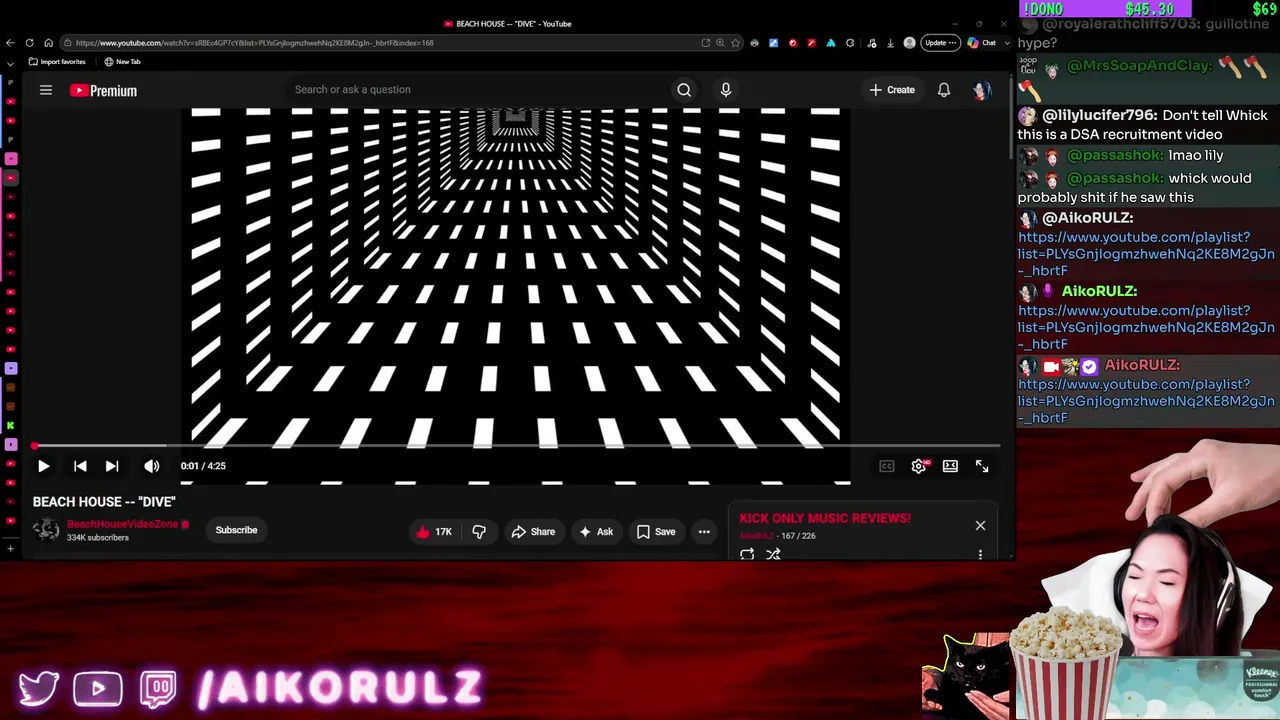Open the browser profile avatar
The image size is (1280, 720).
tap(909, 43)
